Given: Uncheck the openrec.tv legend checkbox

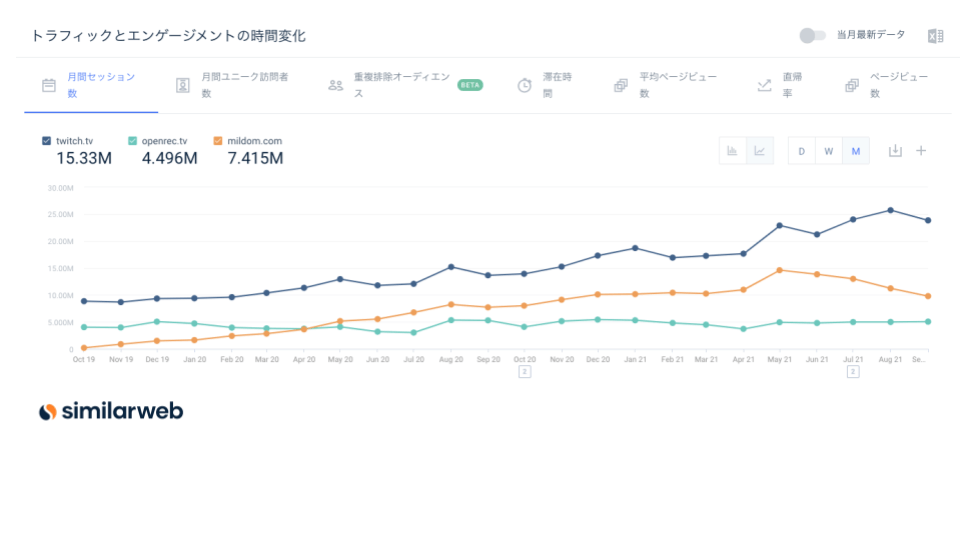Looking at the screenshot, I should 133,141.
